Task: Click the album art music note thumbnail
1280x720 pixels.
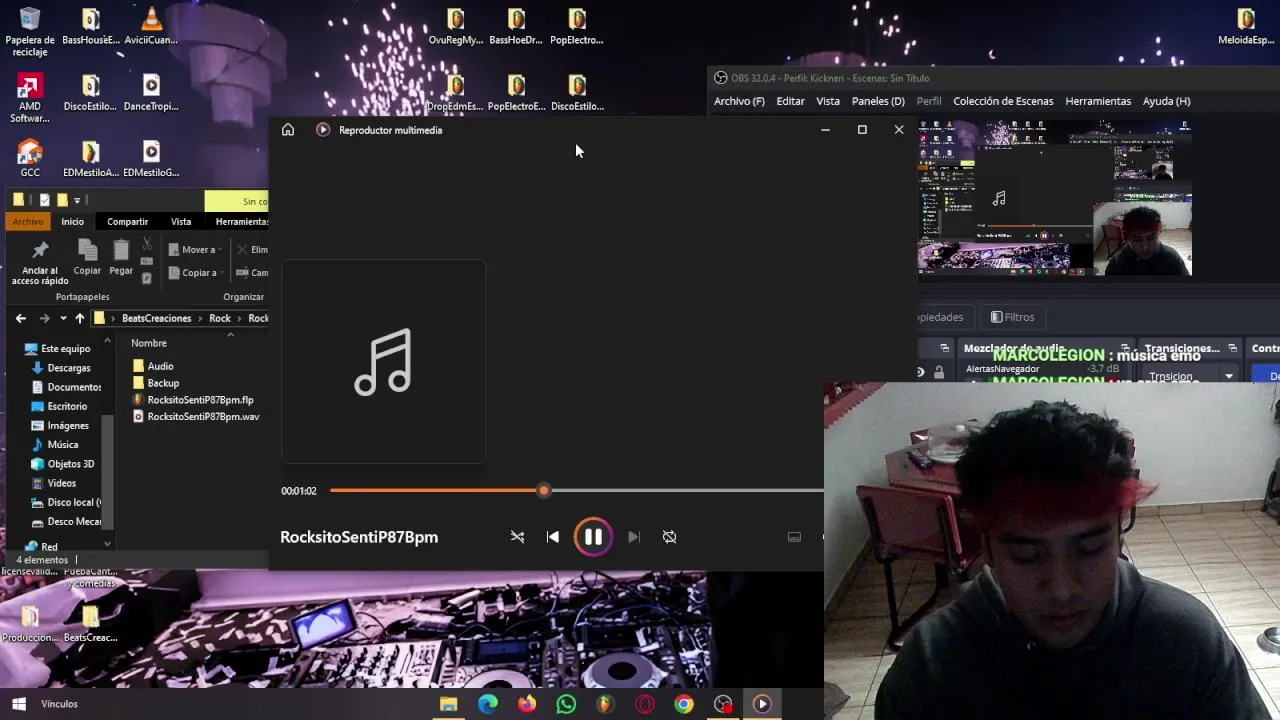Action: pos(384,362)
